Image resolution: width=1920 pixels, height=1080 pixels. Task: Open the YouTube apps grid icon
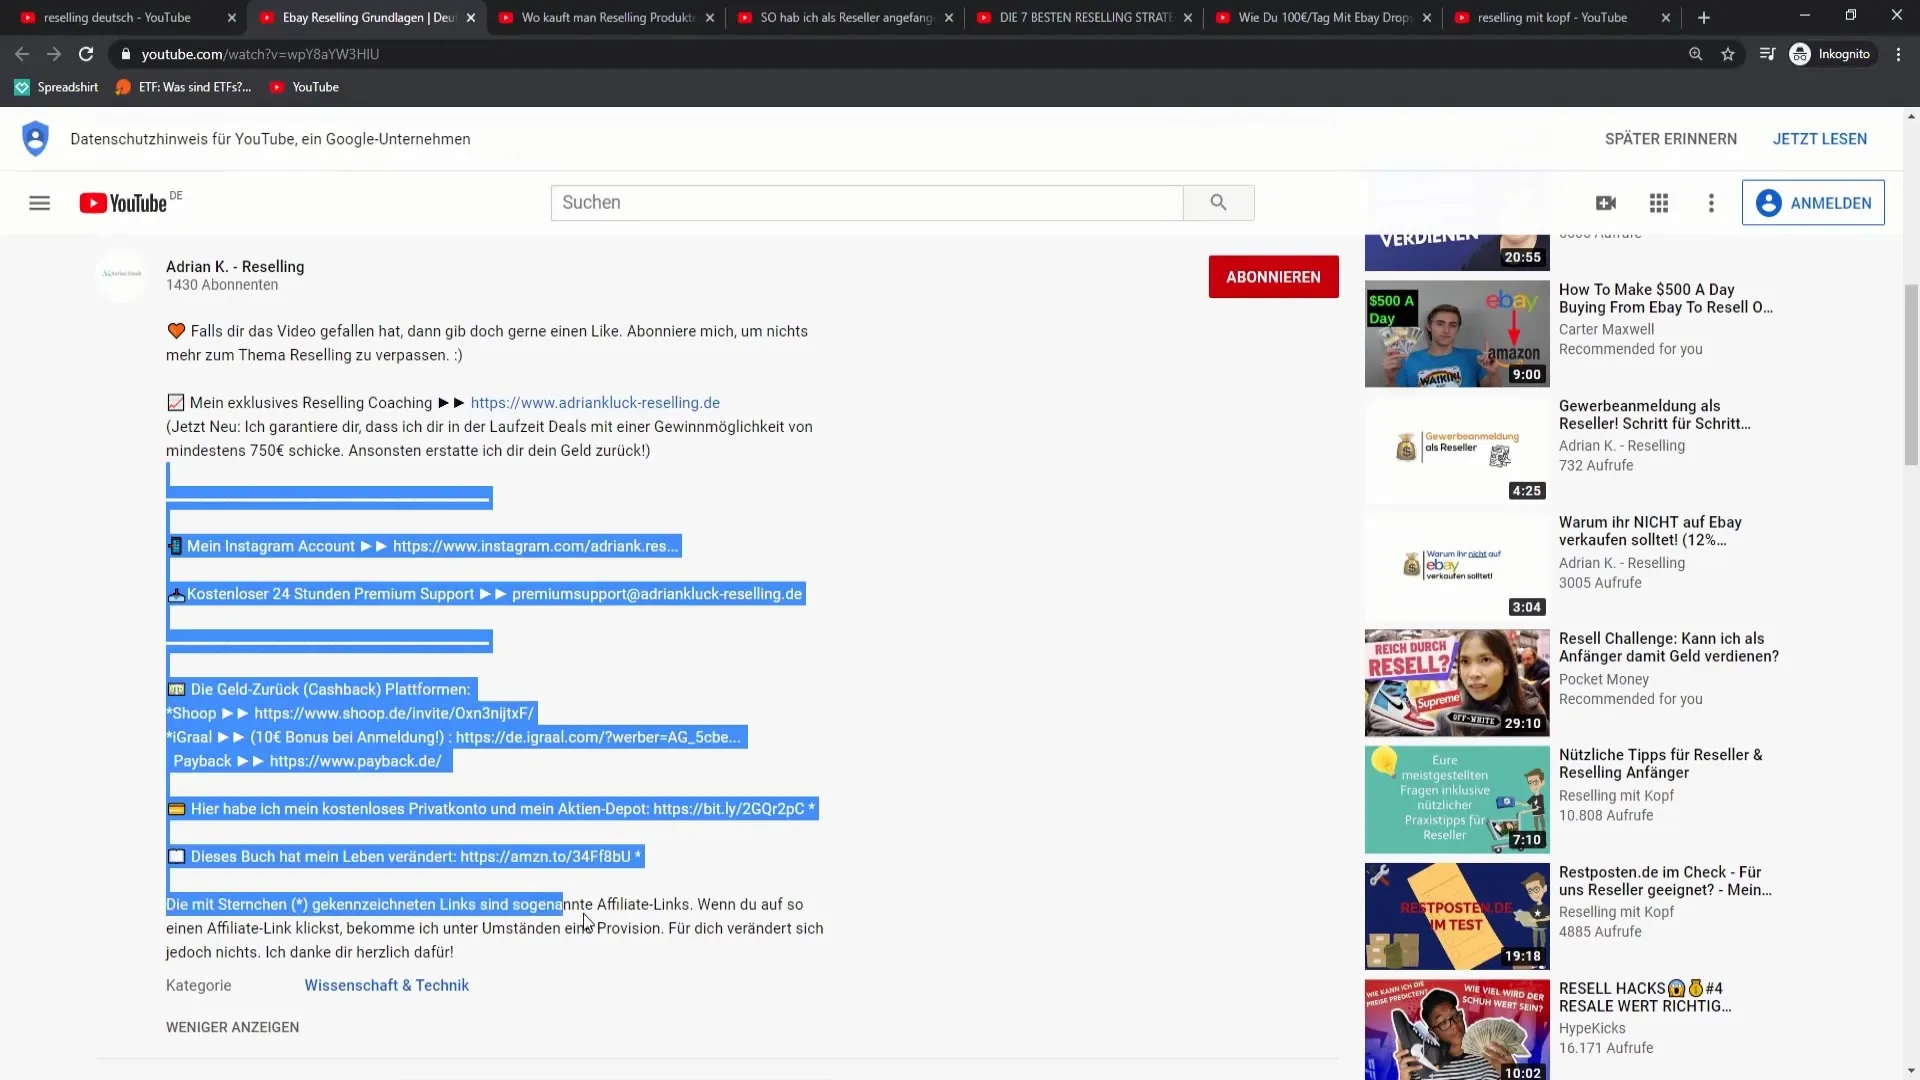[x=1659, y=203]
